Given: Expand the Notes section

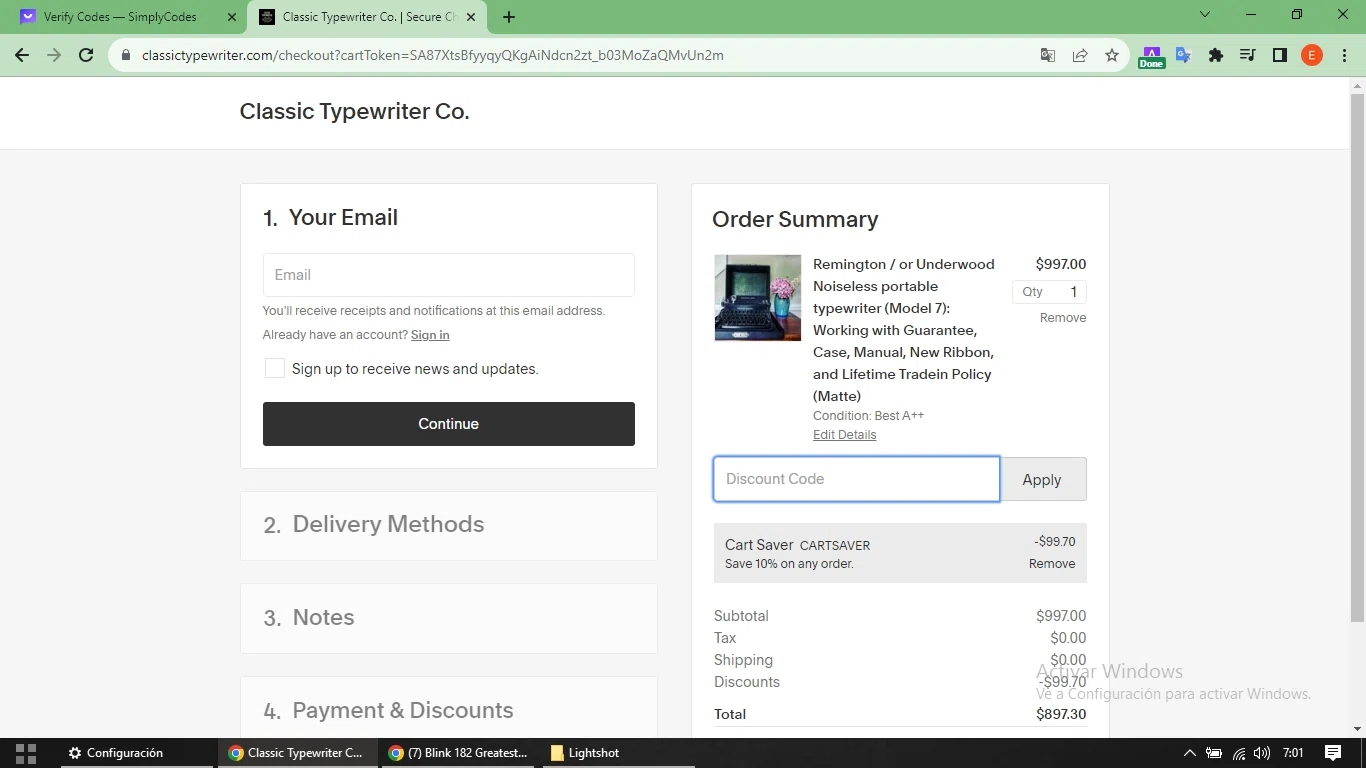Looking at the screenshot, I should (448, 618).
